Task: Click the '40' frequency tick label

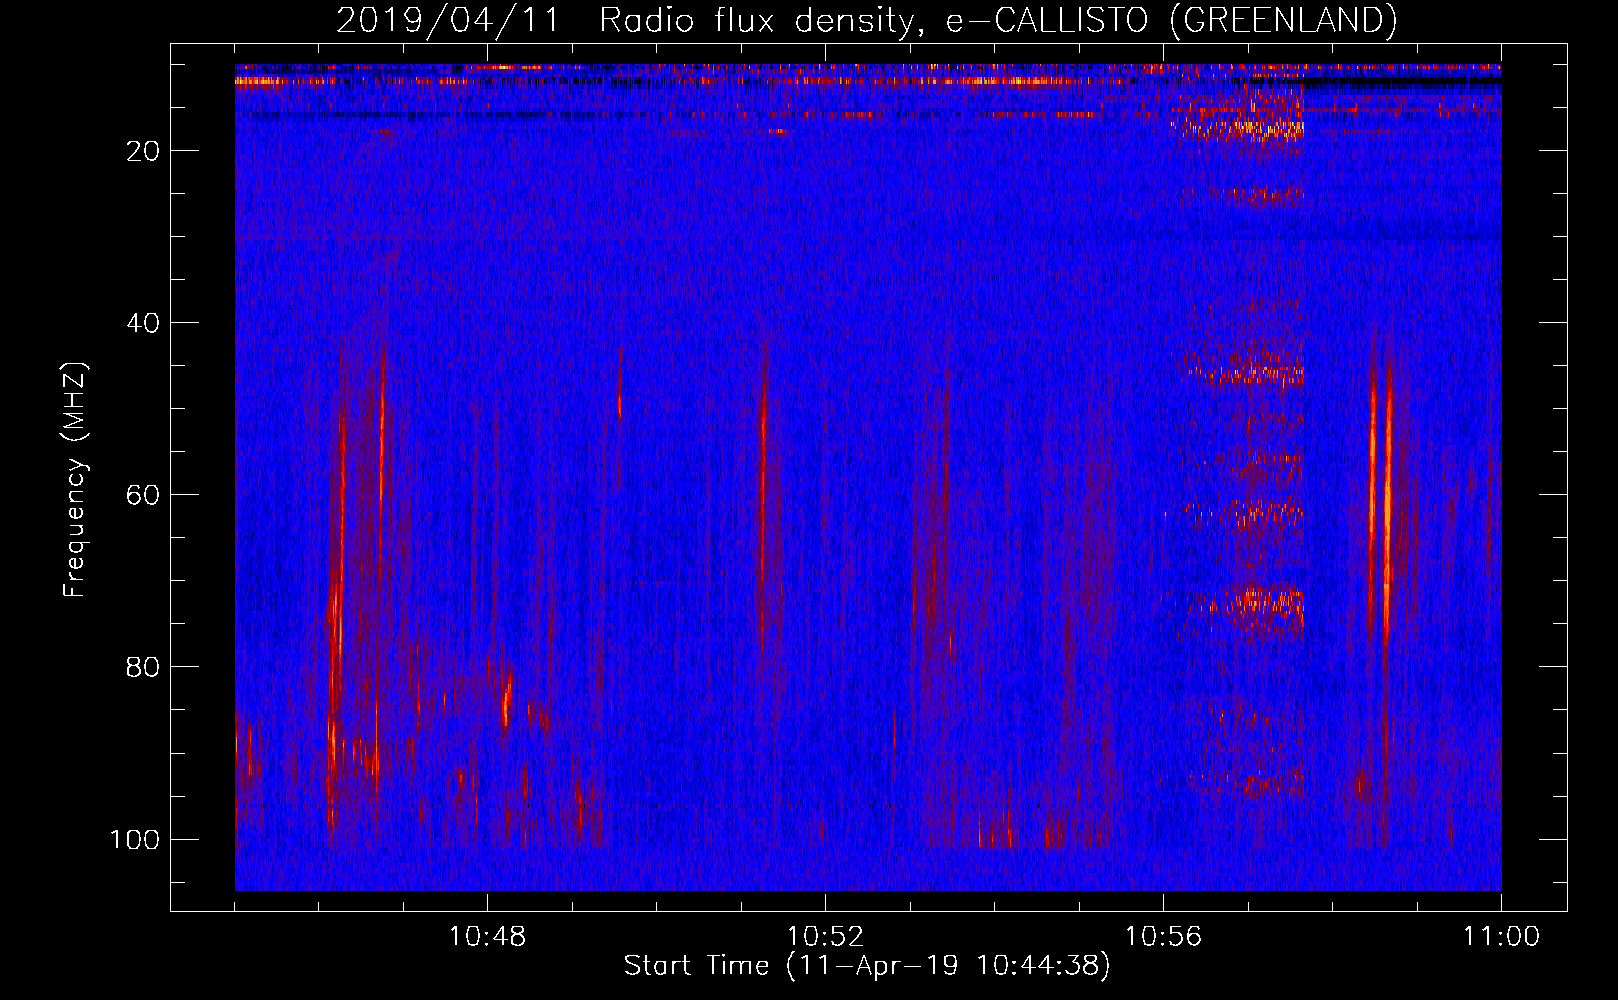Action: (x=143, y=323)
